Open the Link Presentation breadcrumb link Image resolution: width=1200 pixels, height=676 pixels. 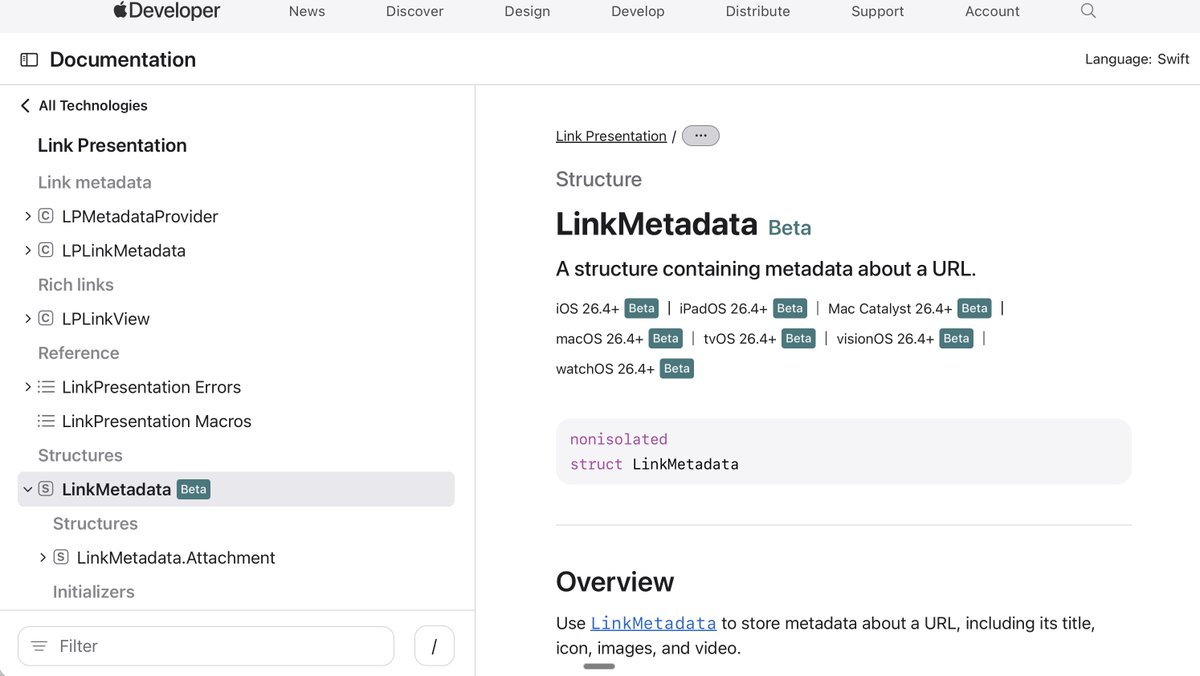(x=611, y=136)
